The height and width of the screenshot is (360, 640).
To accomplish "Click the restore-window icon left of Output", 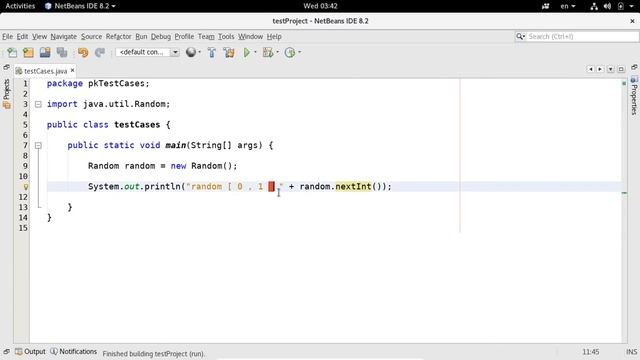I will pos(7,351).
